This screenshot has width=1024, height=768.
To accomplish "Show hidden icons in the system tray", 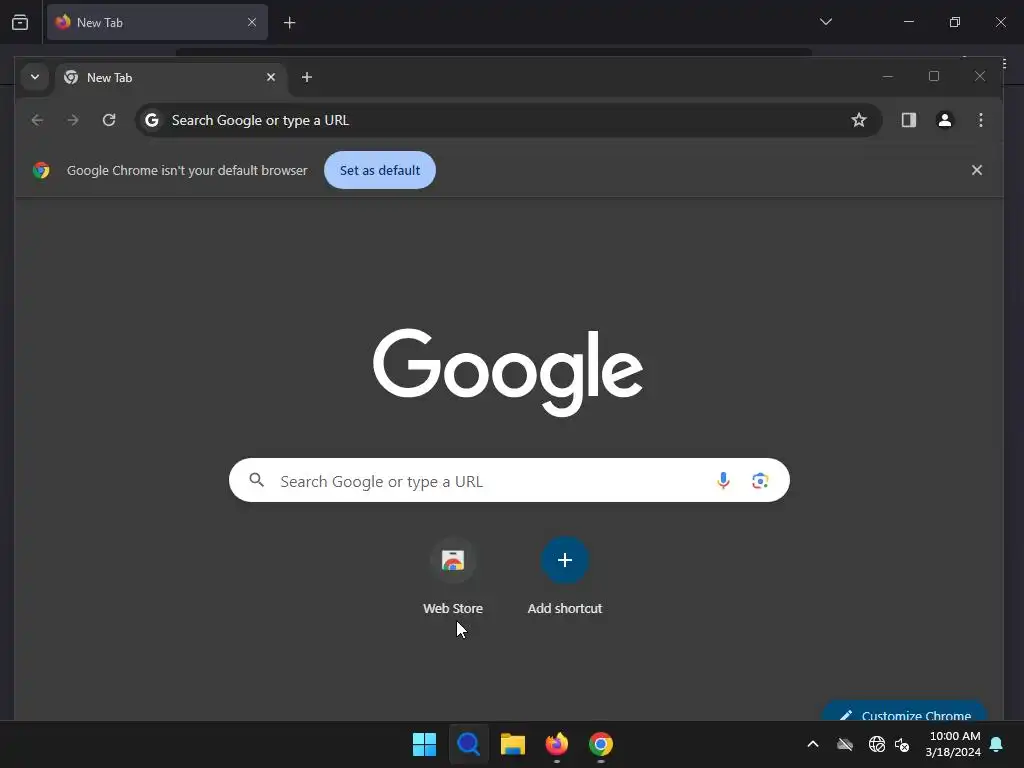I will coord(813,744).
